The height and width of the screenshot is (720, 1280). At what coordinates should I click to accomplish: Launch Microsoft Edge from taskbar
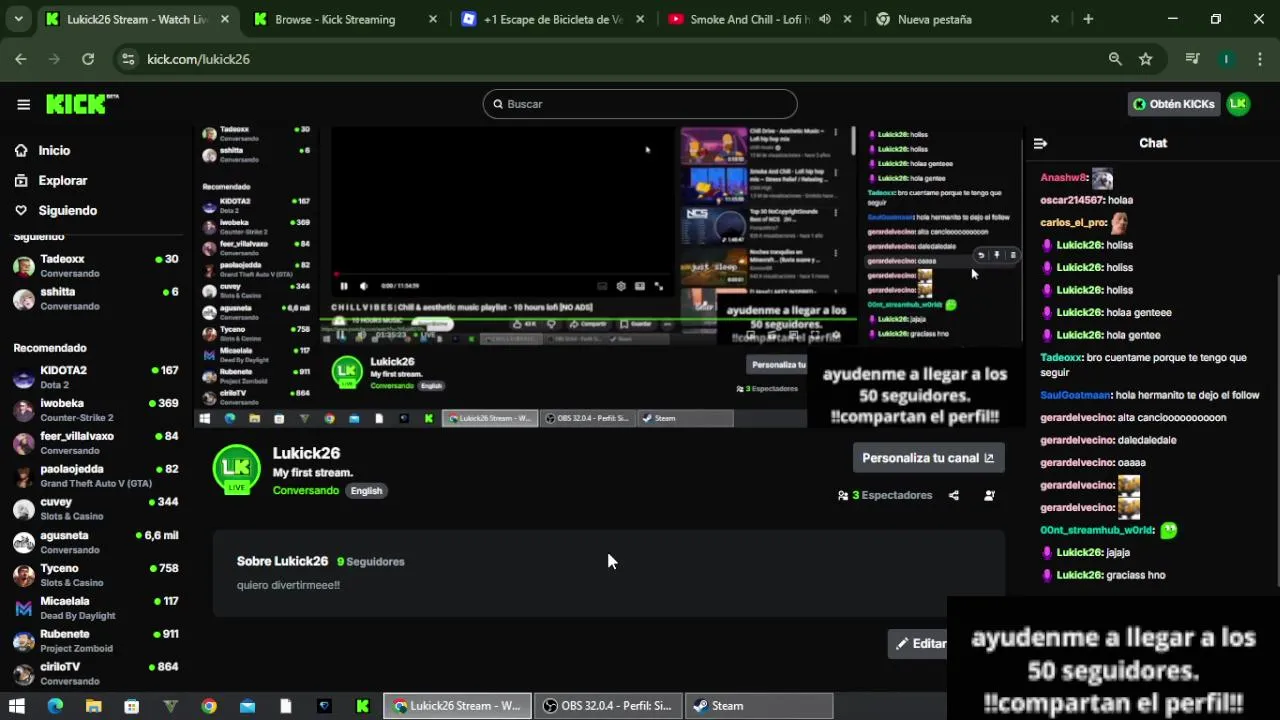[55, 706]
